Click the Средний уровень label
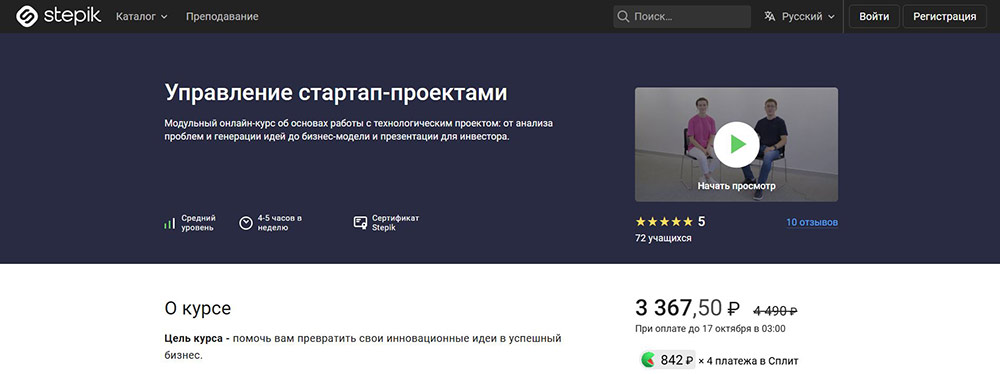Viewport: 1000px width, 374px height. pos(198,223)
